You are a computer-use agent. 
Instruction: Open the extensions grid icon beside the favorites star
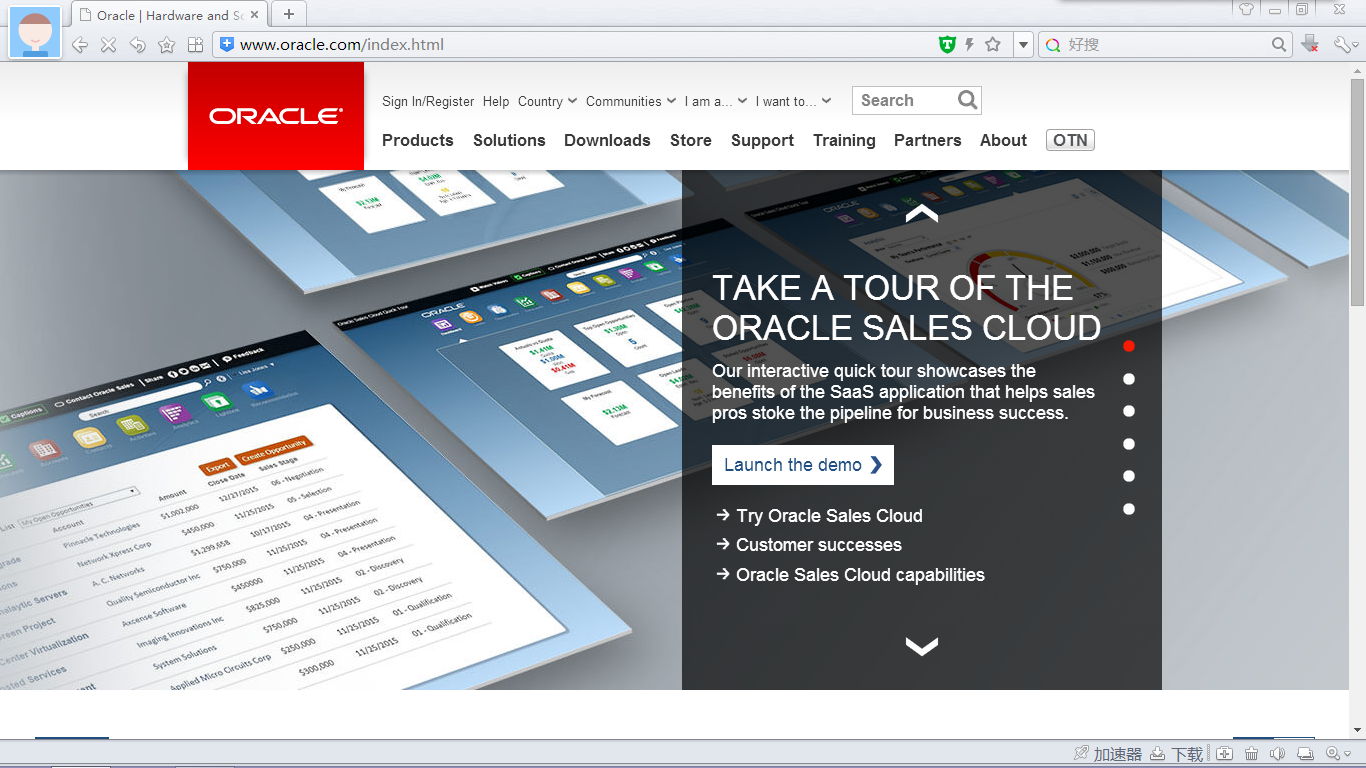196,45
